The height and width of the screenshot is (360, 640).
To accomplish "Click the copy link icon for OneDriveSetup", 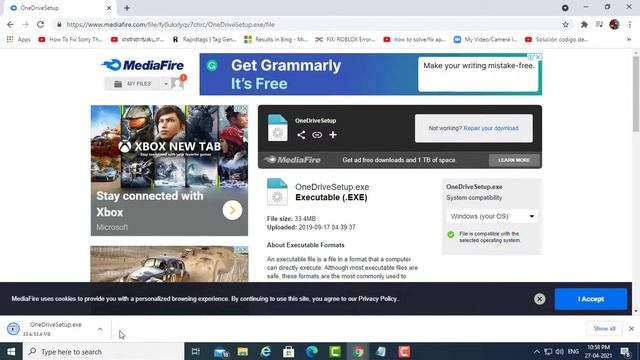I will (317, 135).
